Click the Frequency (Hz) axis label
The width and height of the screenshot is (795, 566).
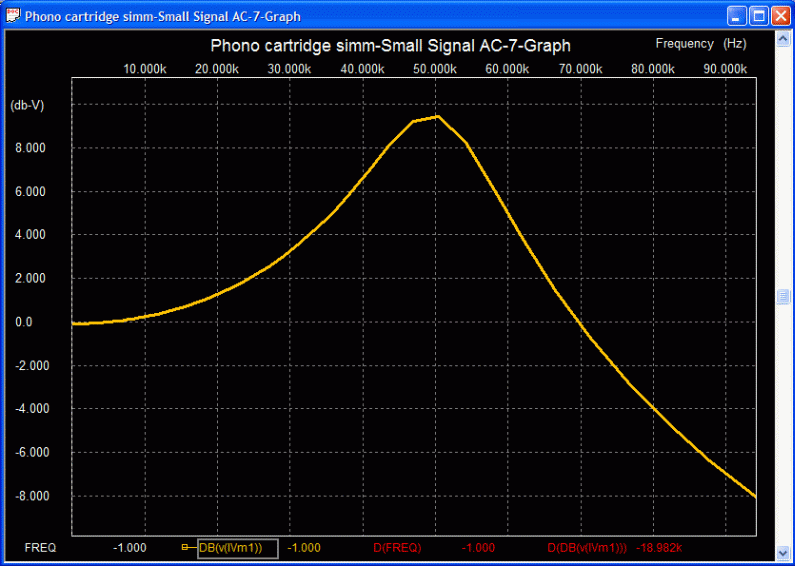pos(700,44)
